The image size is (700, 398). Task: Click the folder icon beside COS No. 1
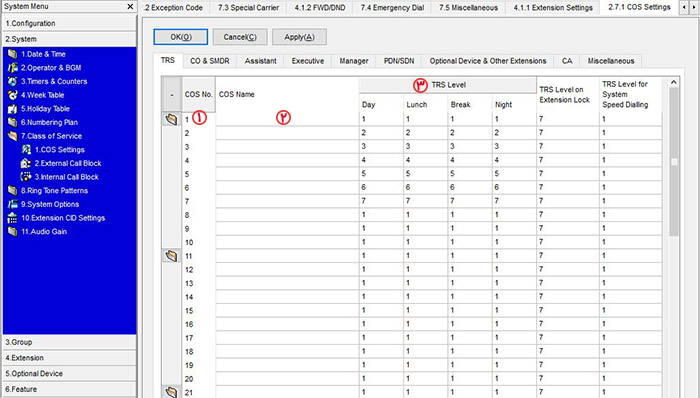[x=171, y=119]
